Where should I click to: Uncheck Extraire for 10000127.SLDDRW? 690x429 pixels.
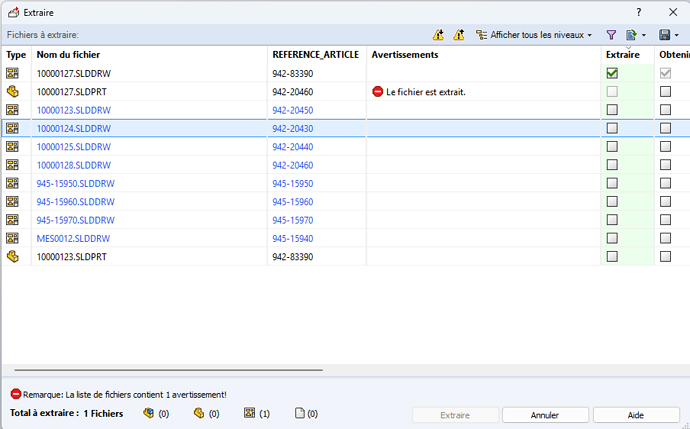(612, 73)
